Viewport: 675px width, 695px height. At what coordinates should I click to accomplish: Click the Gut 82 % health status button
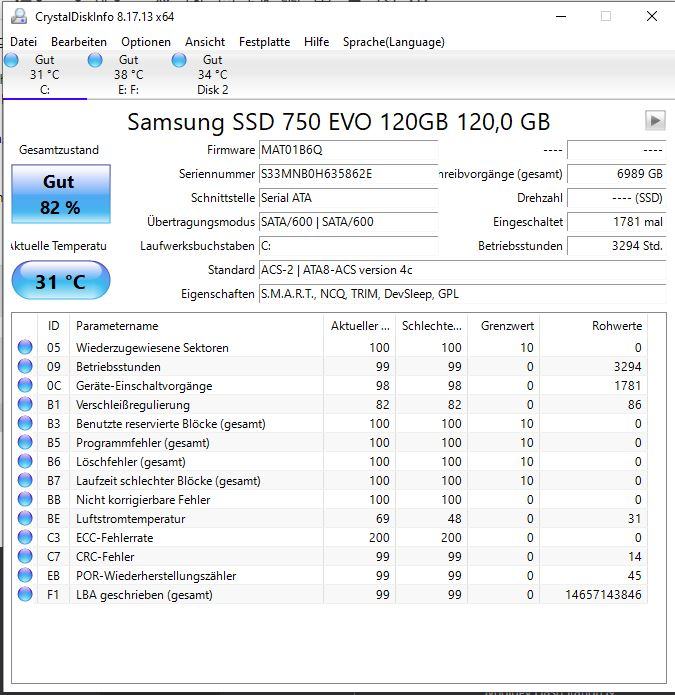coord(61,194)
